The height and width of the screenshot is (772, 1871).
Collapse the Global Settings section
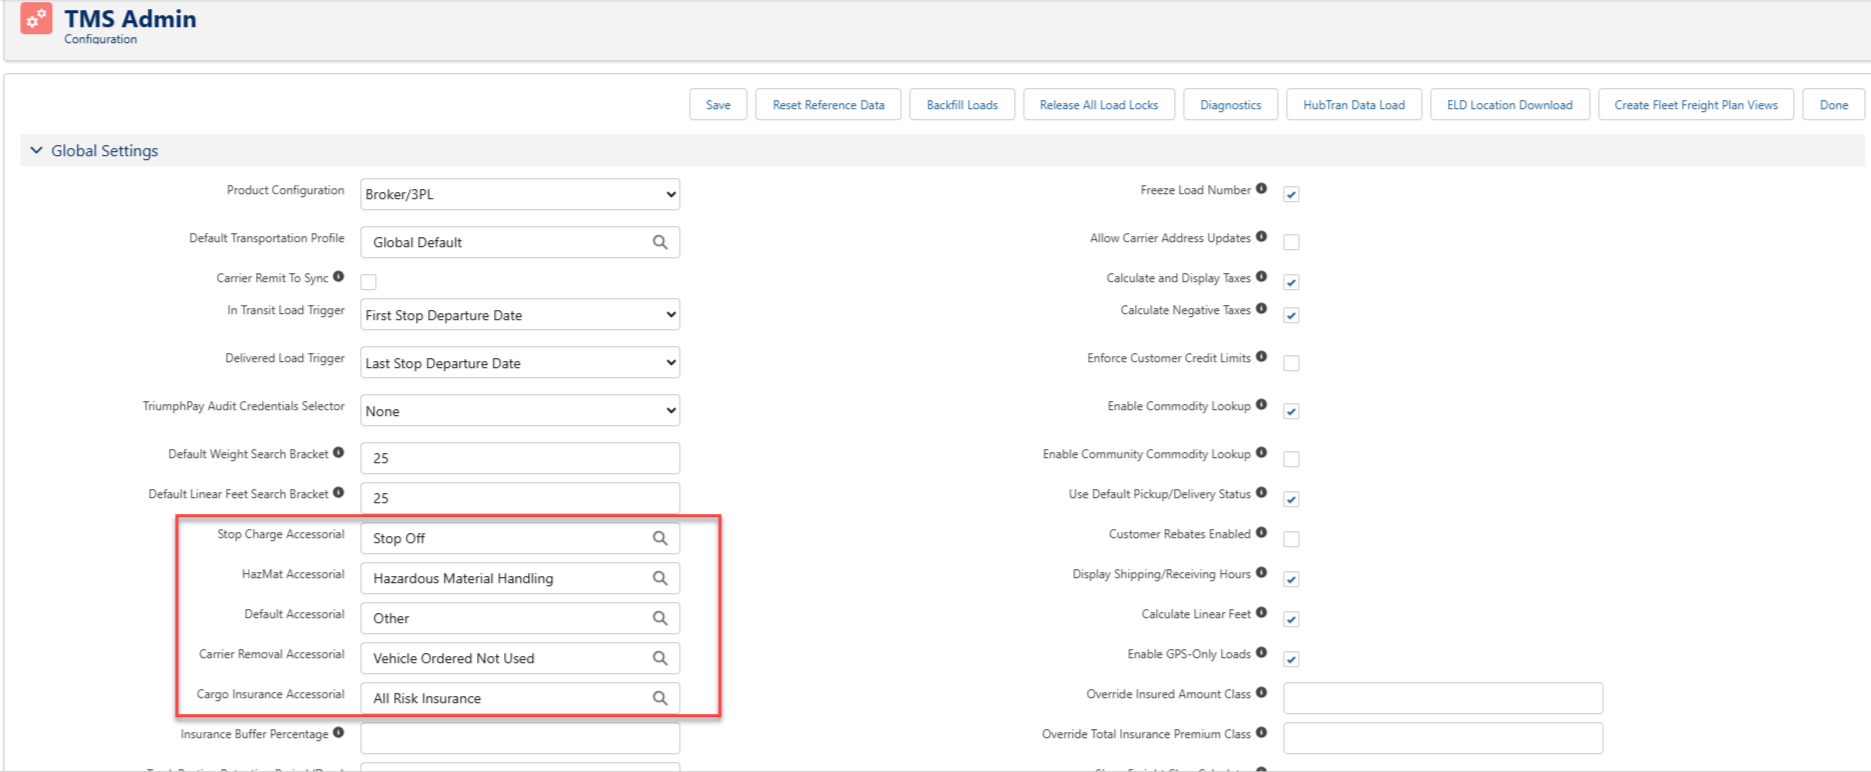pyautogui.click(x=37, y=151)
